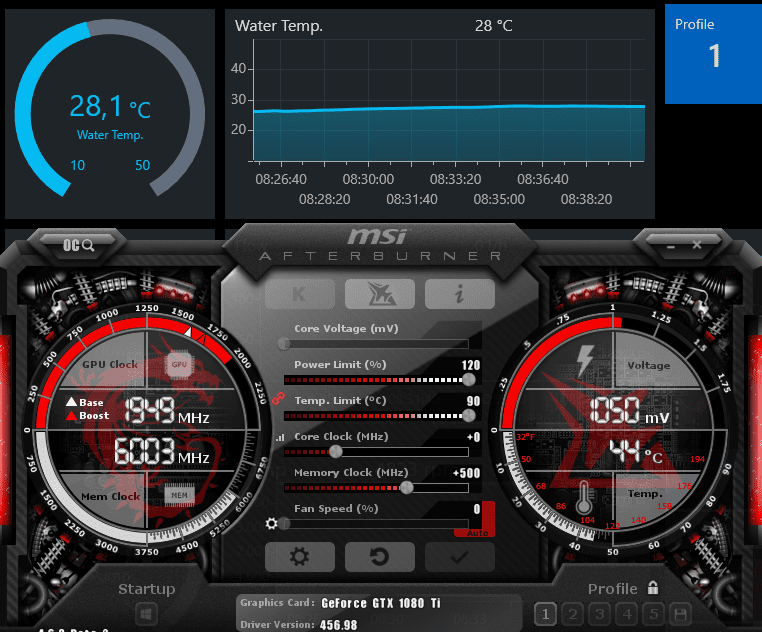
Task: Click the GeForce GTX 1080 Ti card name
Action: coord(381,603)
